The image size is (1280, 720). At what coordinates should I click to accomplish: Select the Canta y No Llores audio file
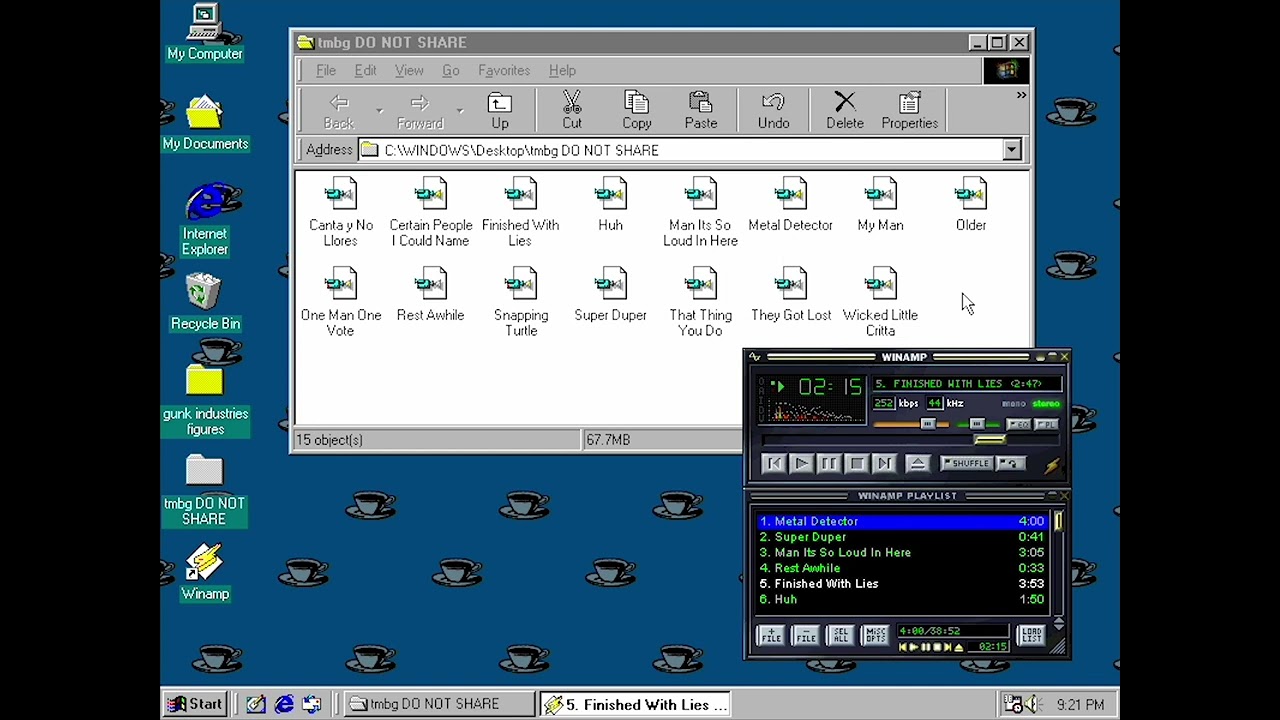pyautogui.click(x=340, y=212)
